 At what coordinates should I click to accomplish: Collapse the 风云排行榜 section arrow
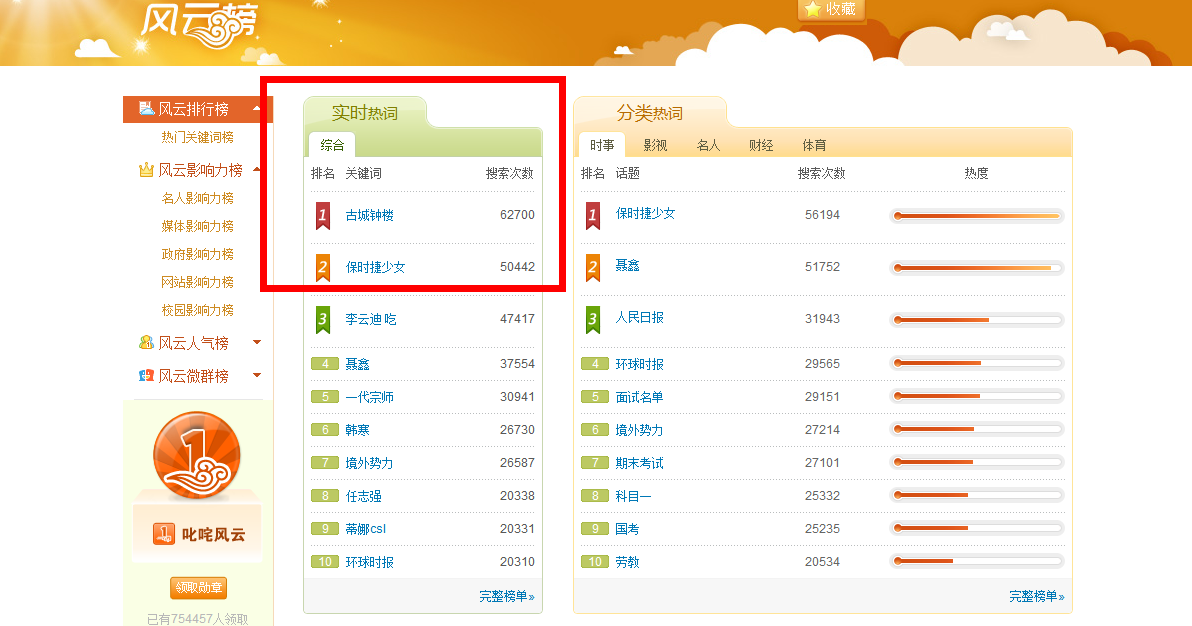point(257,109)
